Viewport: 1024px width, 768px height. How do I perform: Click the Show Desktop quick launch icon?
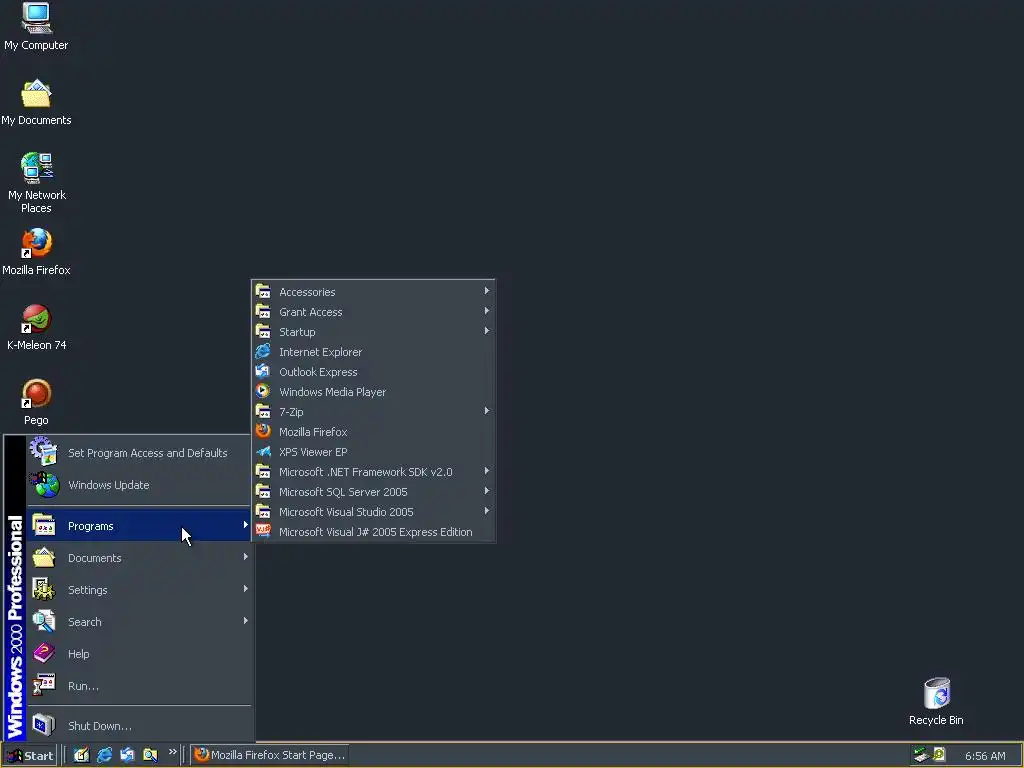click(81, 755)
